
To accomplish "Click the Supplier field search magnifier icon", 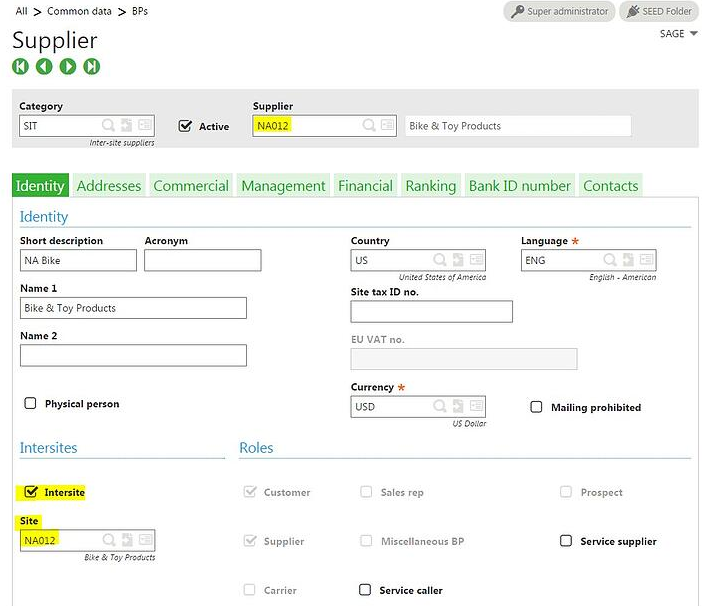I will coord(369,126).
